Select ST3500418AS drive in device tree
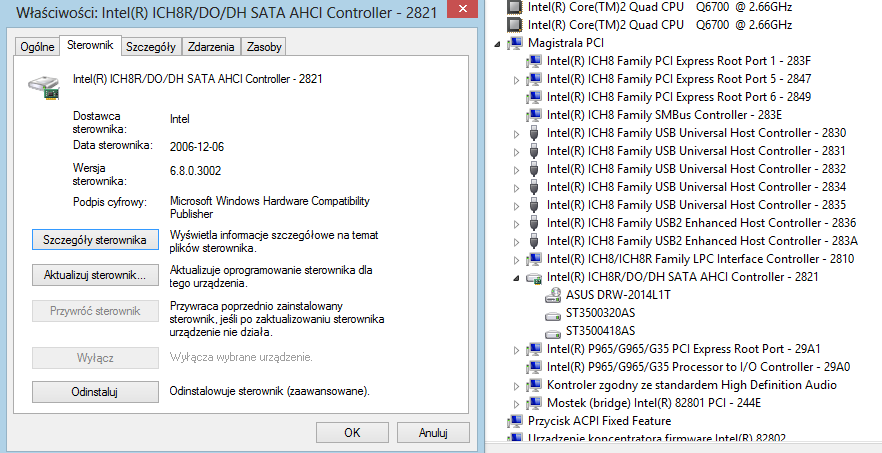This screenshot has height=453, width=882. point(600,330)
